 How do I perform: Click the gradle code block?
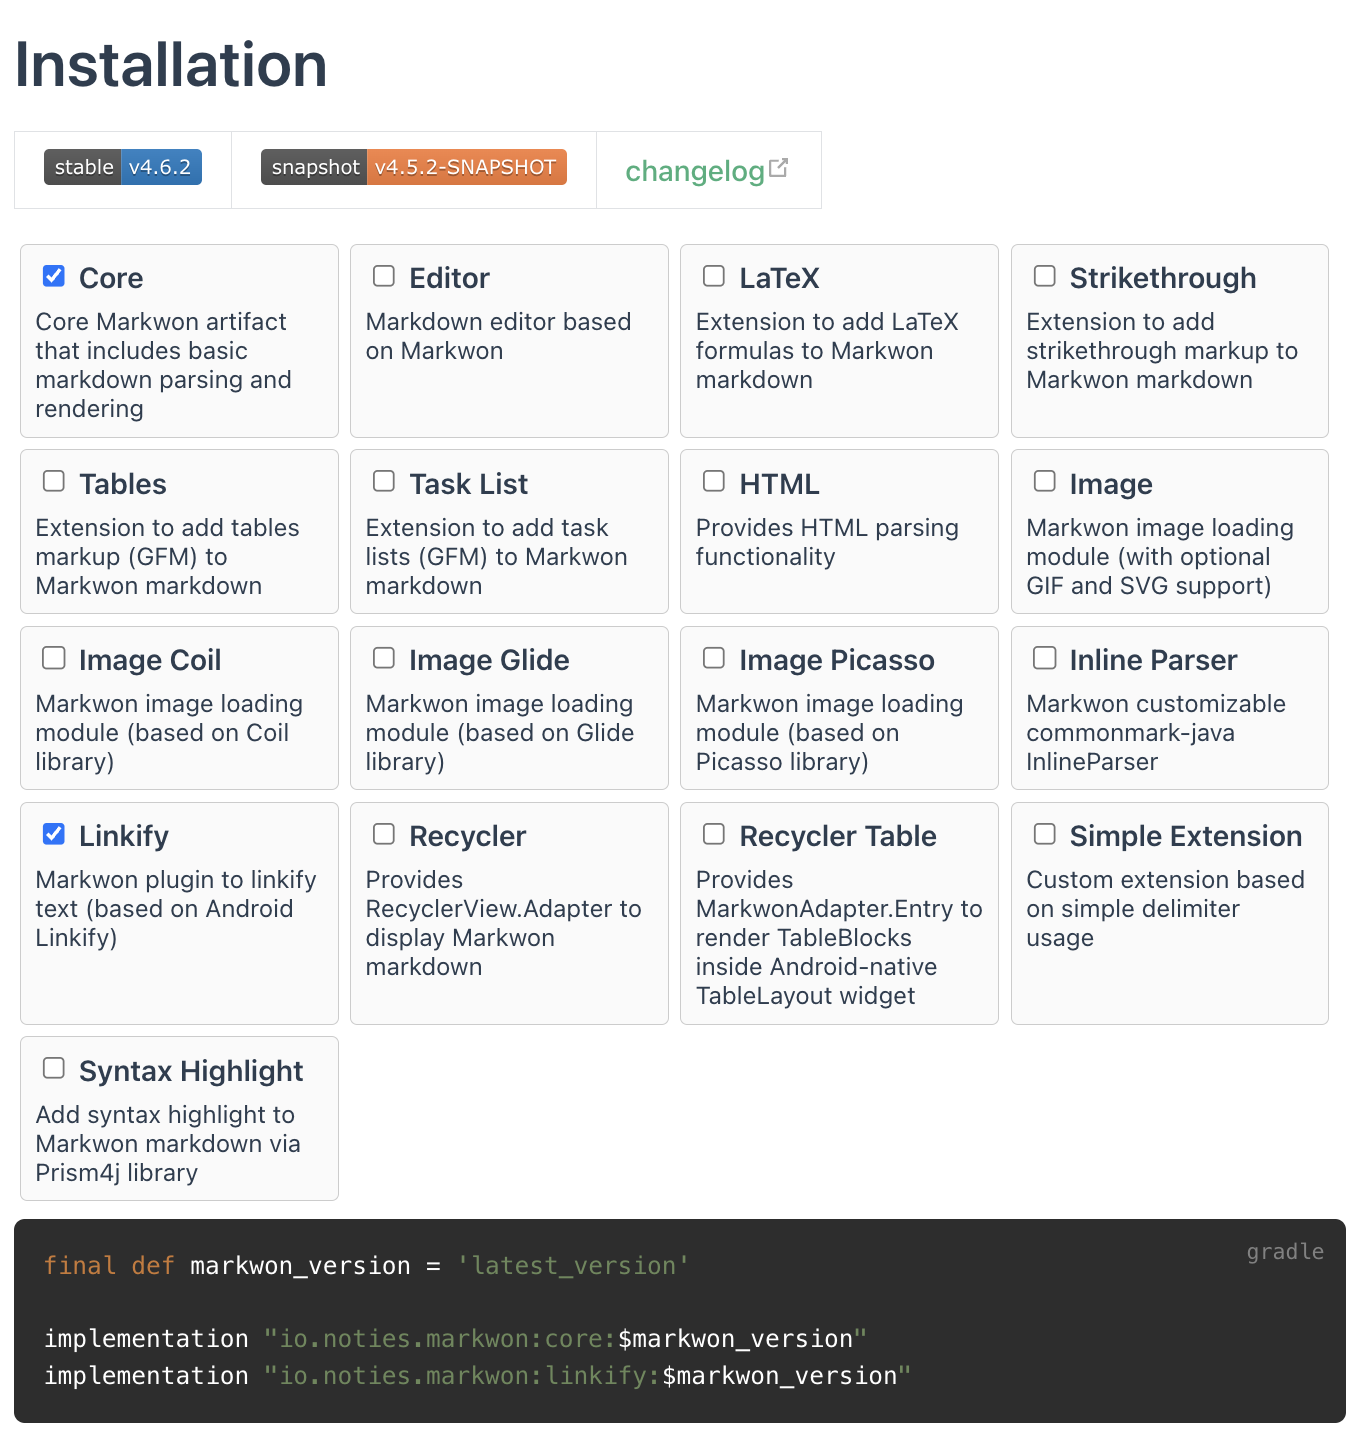point(680,1320)
